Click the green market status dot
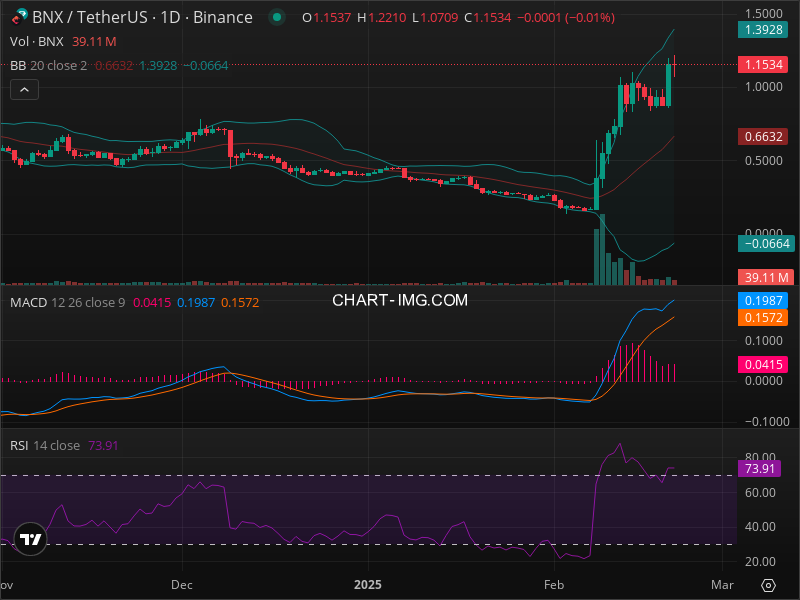Viewport: 800px width, 600px height. (277, 17)
